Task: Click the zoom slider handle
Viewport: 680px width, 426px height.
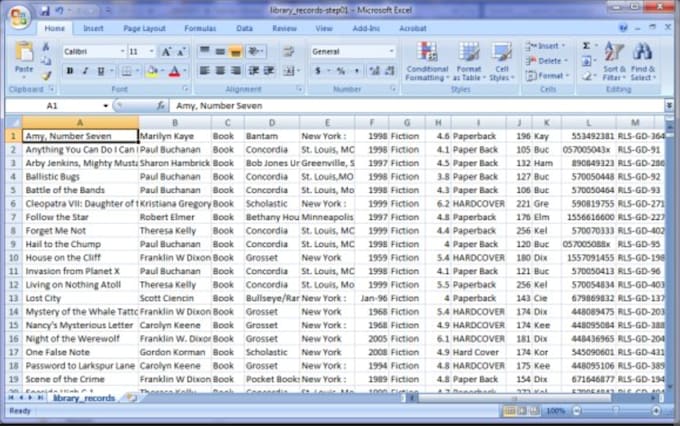Action: (615, 410)
